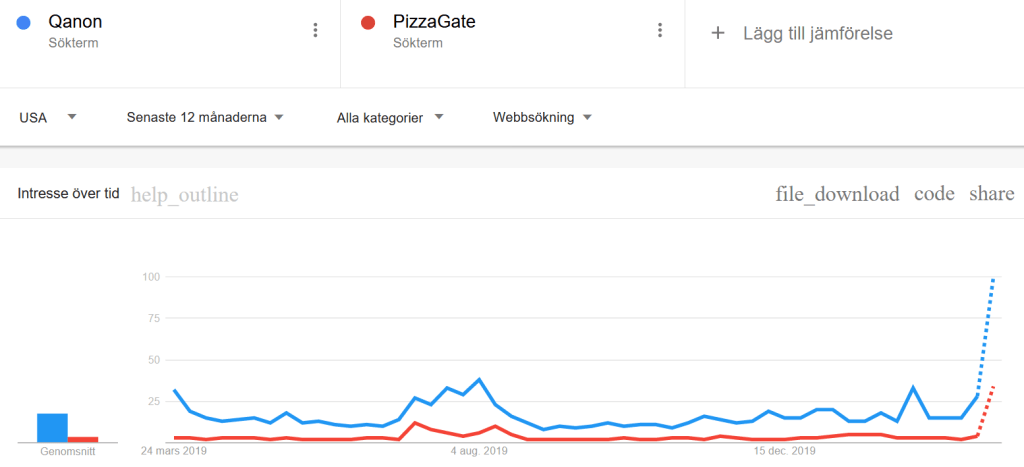Click the blue dot beside Qanon
The height and width of the screenshot is (467, 1024).
click(25, 22)
